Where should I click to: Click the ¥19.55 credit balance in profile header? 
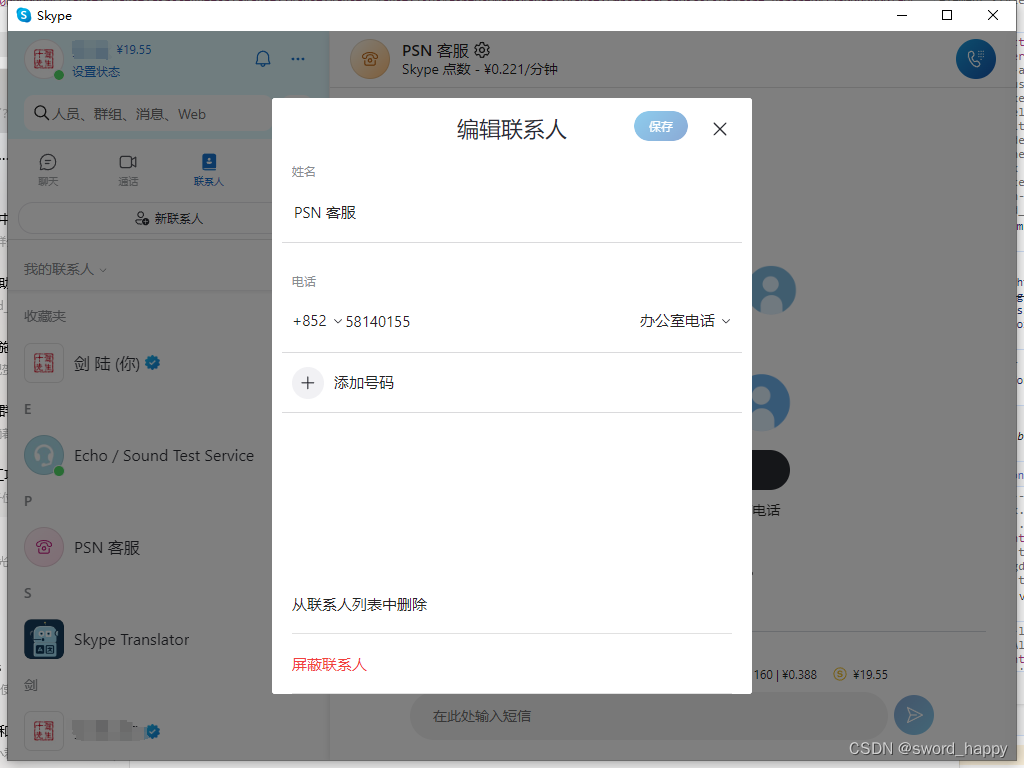point(134,50)
